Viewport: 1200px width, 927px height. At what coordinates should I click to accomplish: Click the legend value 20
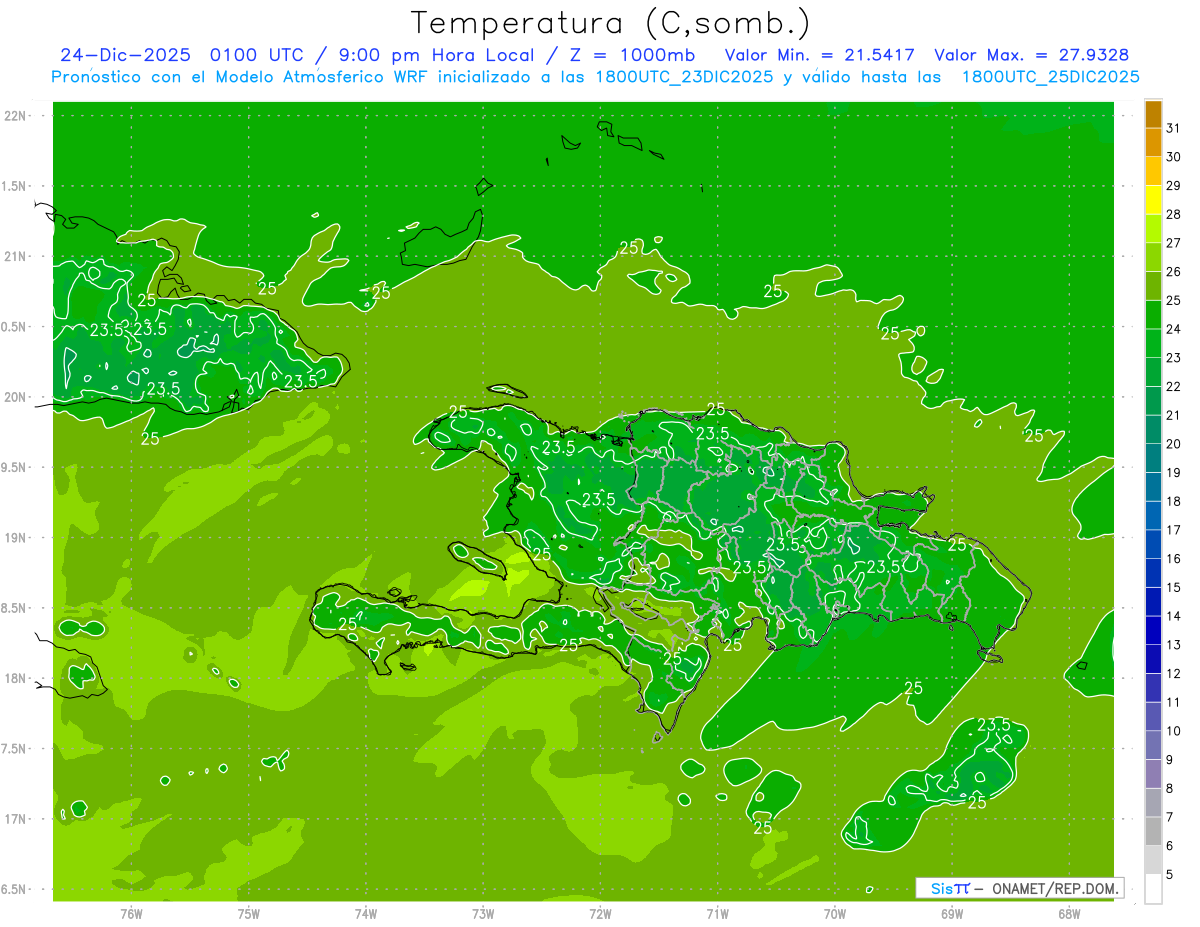(x=1174, y=444)
